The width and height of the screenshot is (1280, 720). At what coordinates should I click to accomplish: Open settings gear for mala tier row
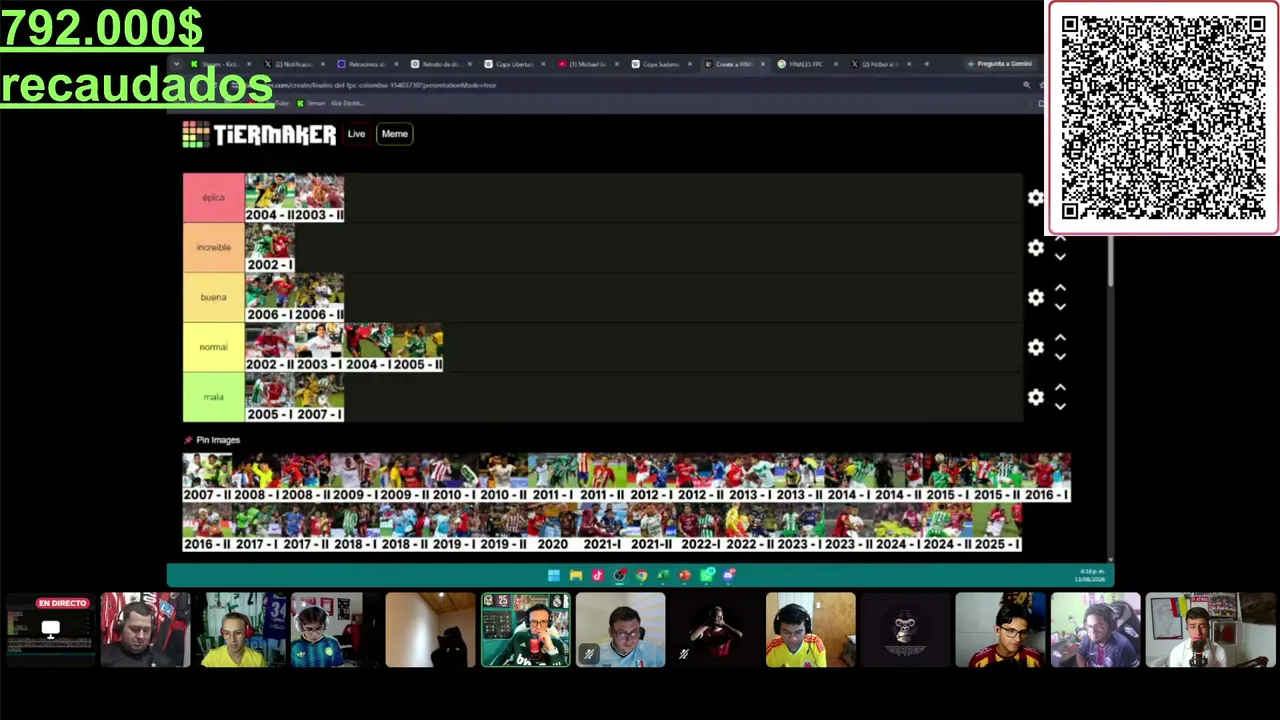click(x=1035, y=398)
